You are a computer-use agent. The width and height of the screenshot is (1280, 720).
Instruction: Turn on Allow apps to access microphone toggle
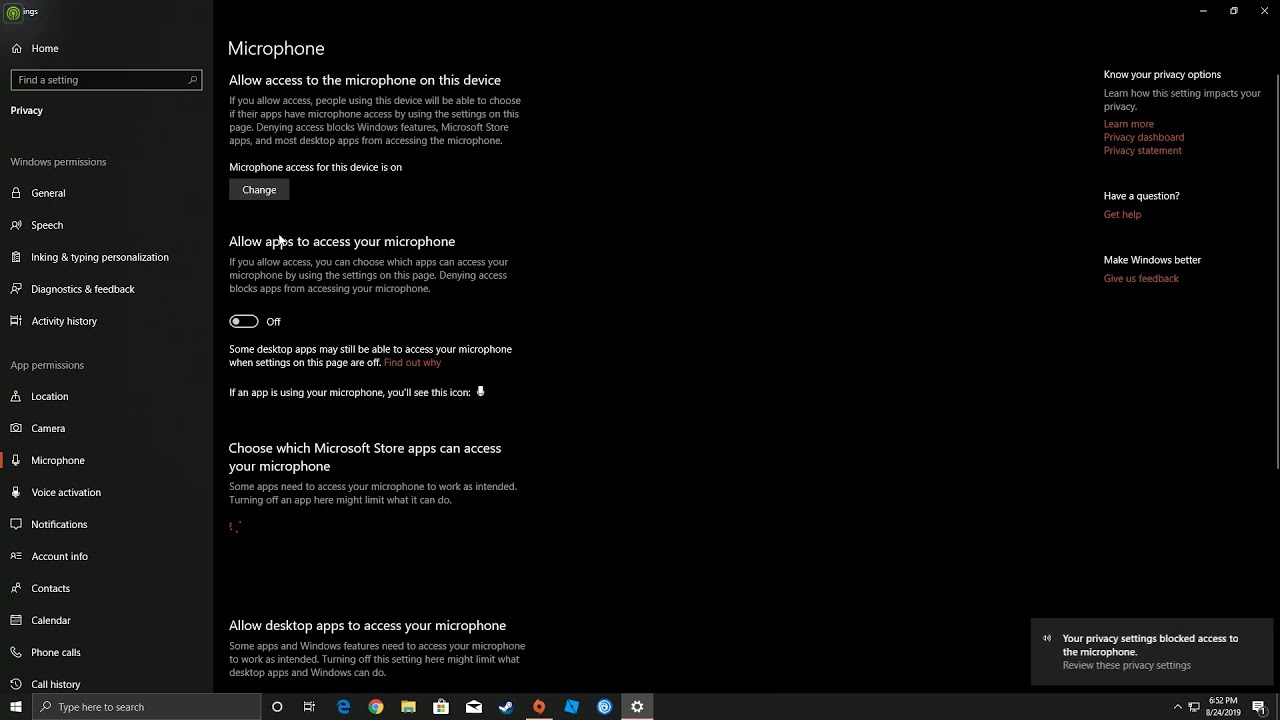point(244,321)
